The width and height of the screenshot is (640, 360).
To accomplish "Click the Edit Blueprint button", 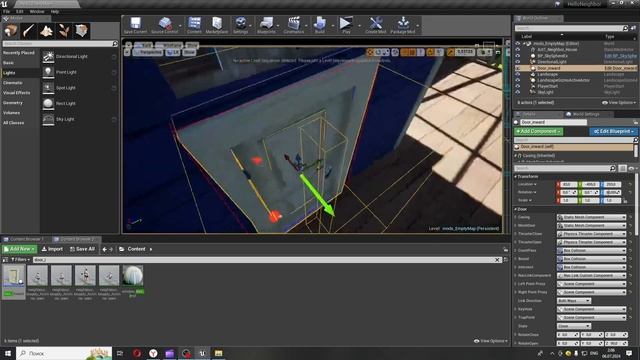I will point(613,131).
